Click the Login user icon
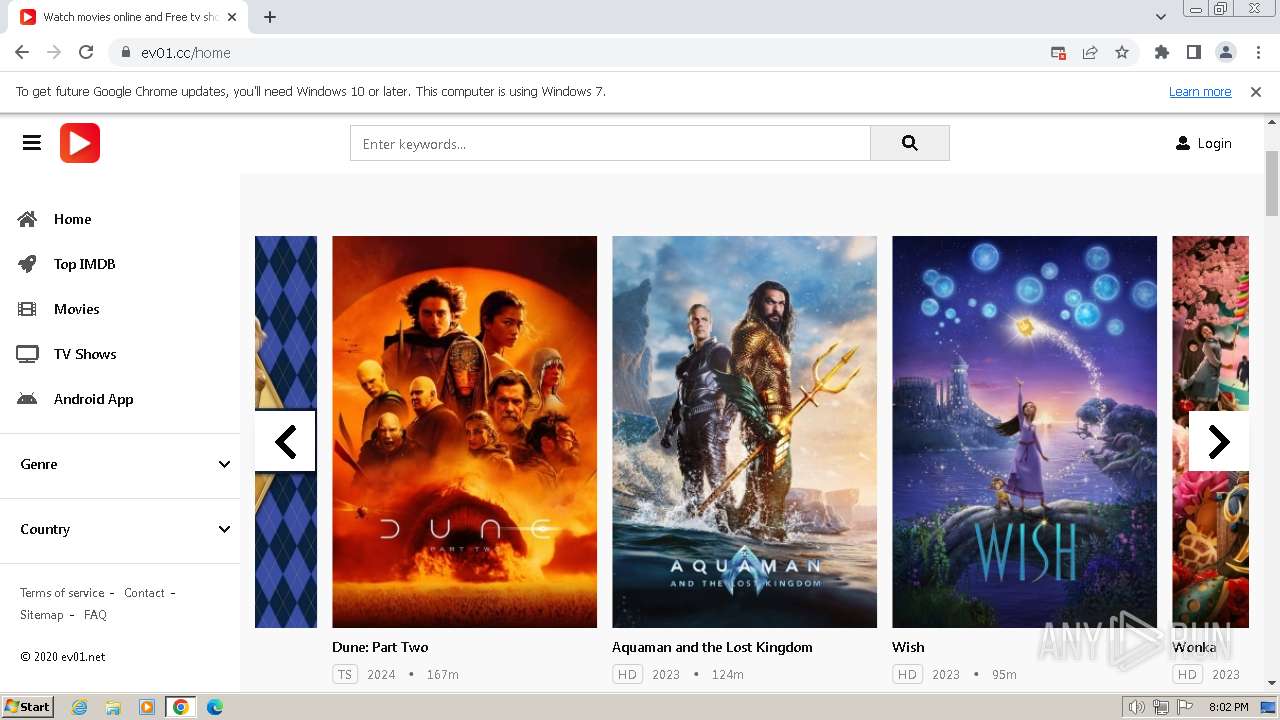1280x720 pixels. click(1183, 143)
